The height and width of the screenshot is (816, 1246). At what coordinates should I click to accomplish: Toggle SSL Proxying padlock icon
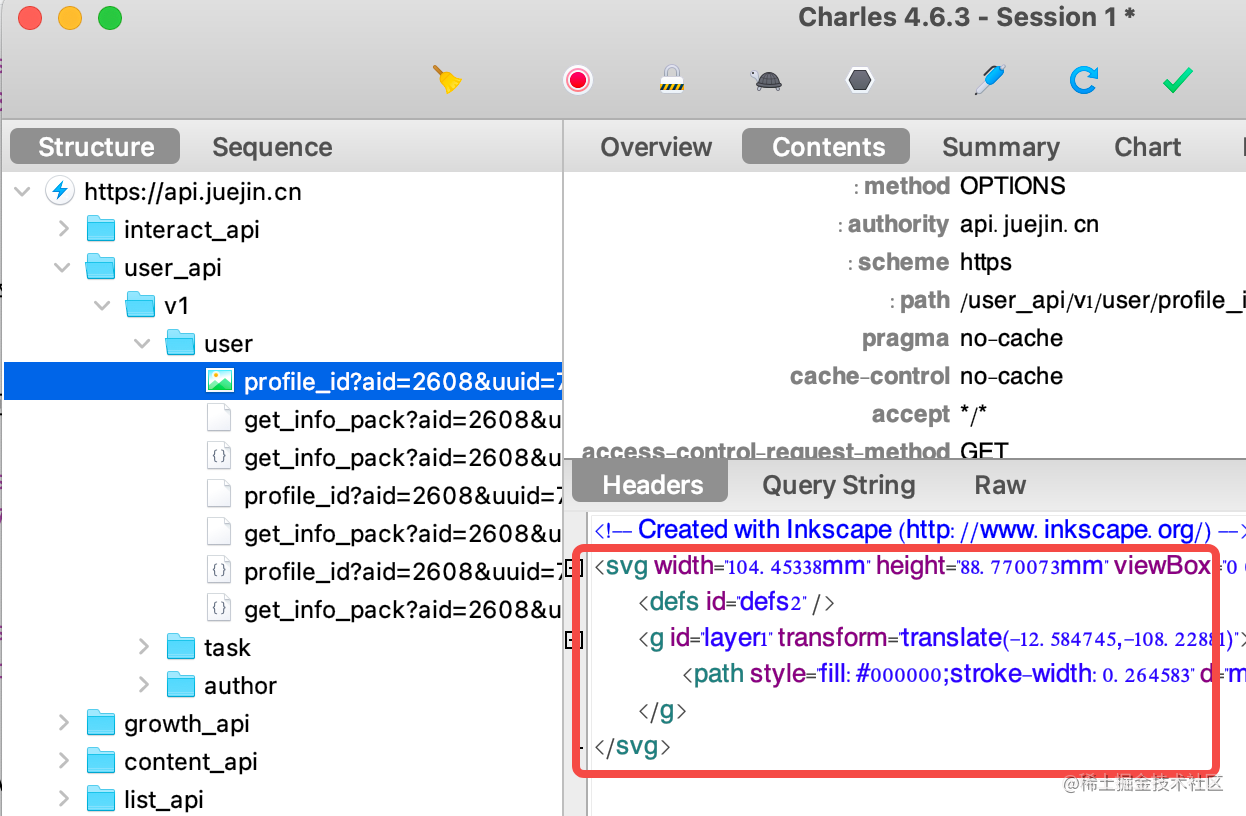(670, 79)
